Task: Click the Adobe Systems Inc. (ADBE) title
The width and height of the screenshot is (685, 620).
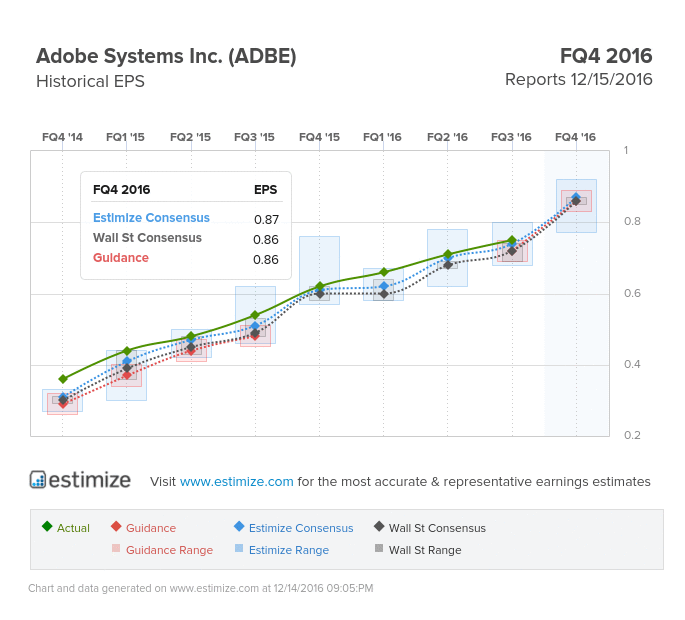Action: pos(166,56)
